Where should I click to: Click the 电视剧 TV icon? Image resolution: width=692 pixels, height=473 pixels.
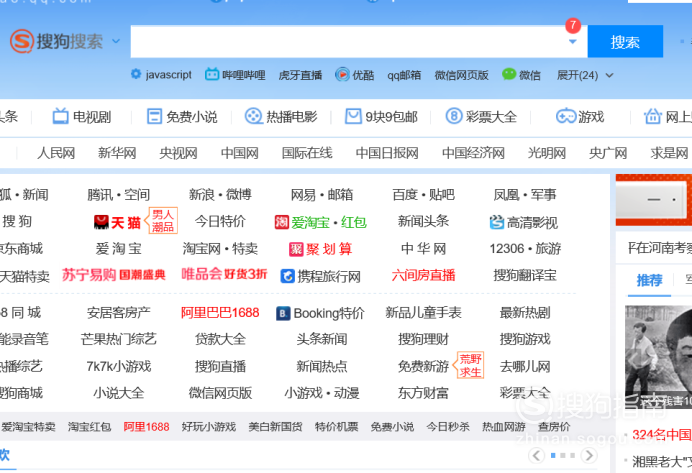pyautogui.click(x=60, y=116)
